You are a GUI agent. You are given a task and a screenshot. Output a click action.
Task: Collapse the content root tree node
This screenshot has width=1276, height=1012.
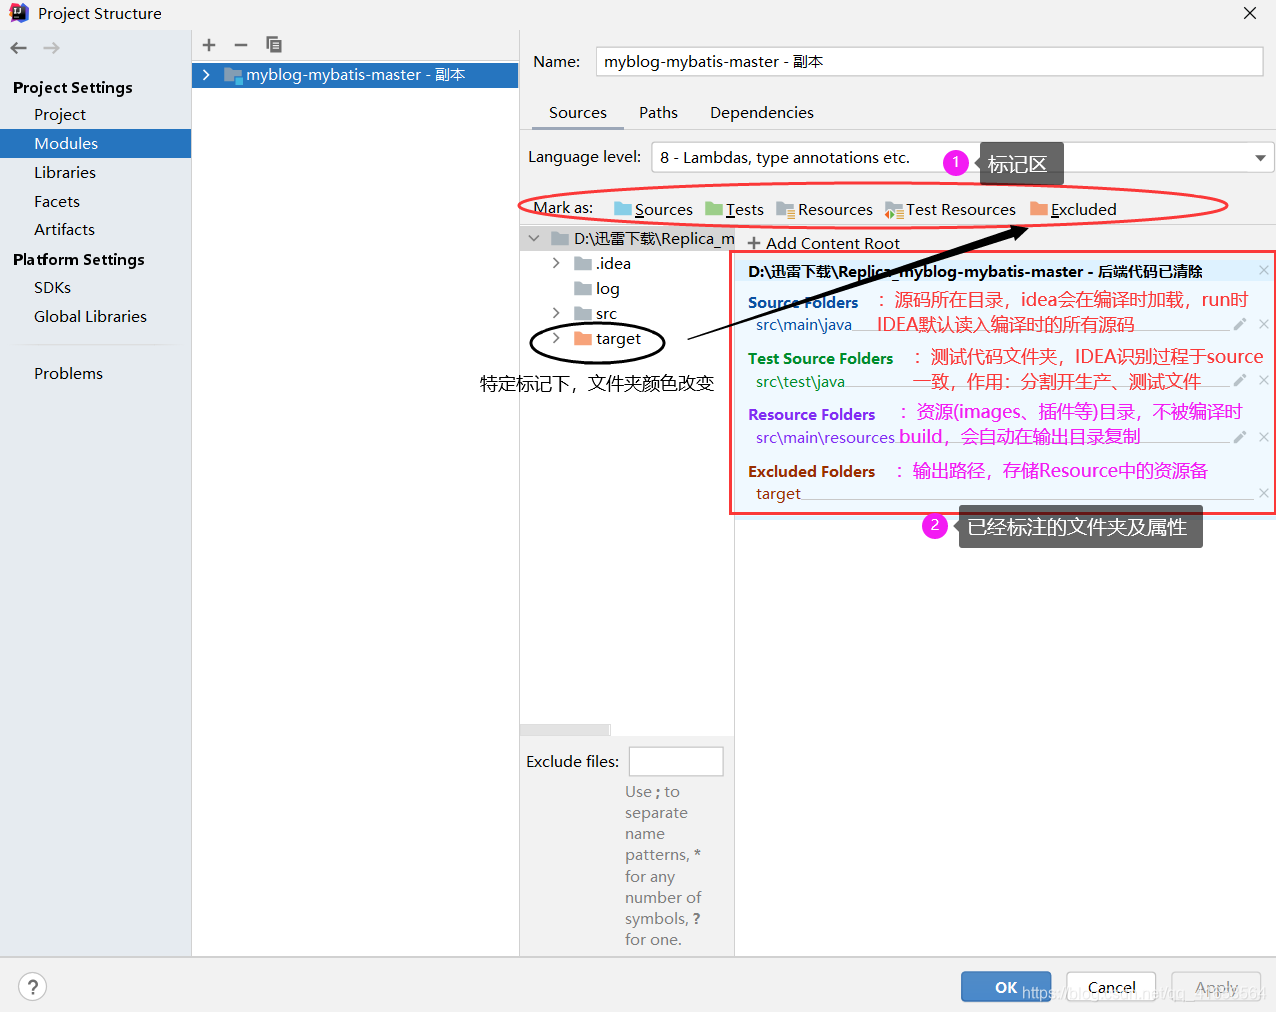click(534, 238)
